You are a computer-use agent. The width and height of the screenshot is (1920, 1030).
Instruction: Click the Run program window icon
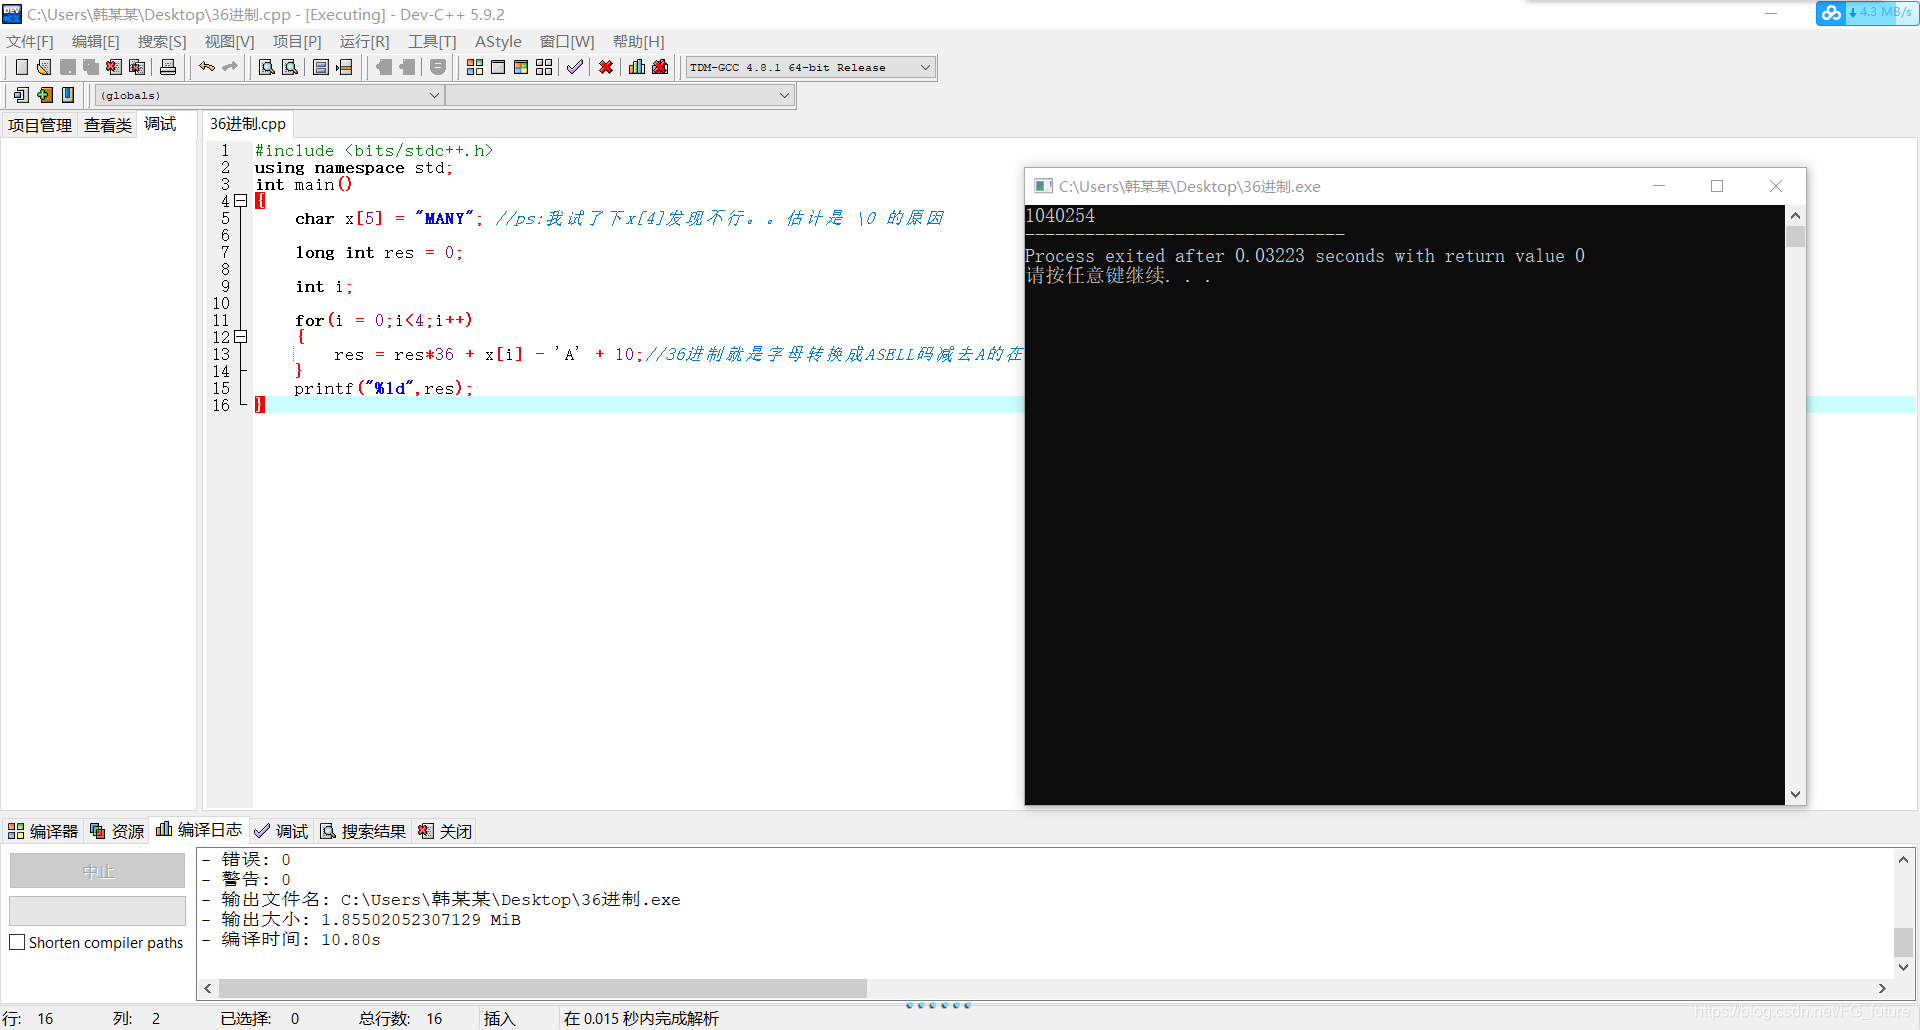(498, 67)
